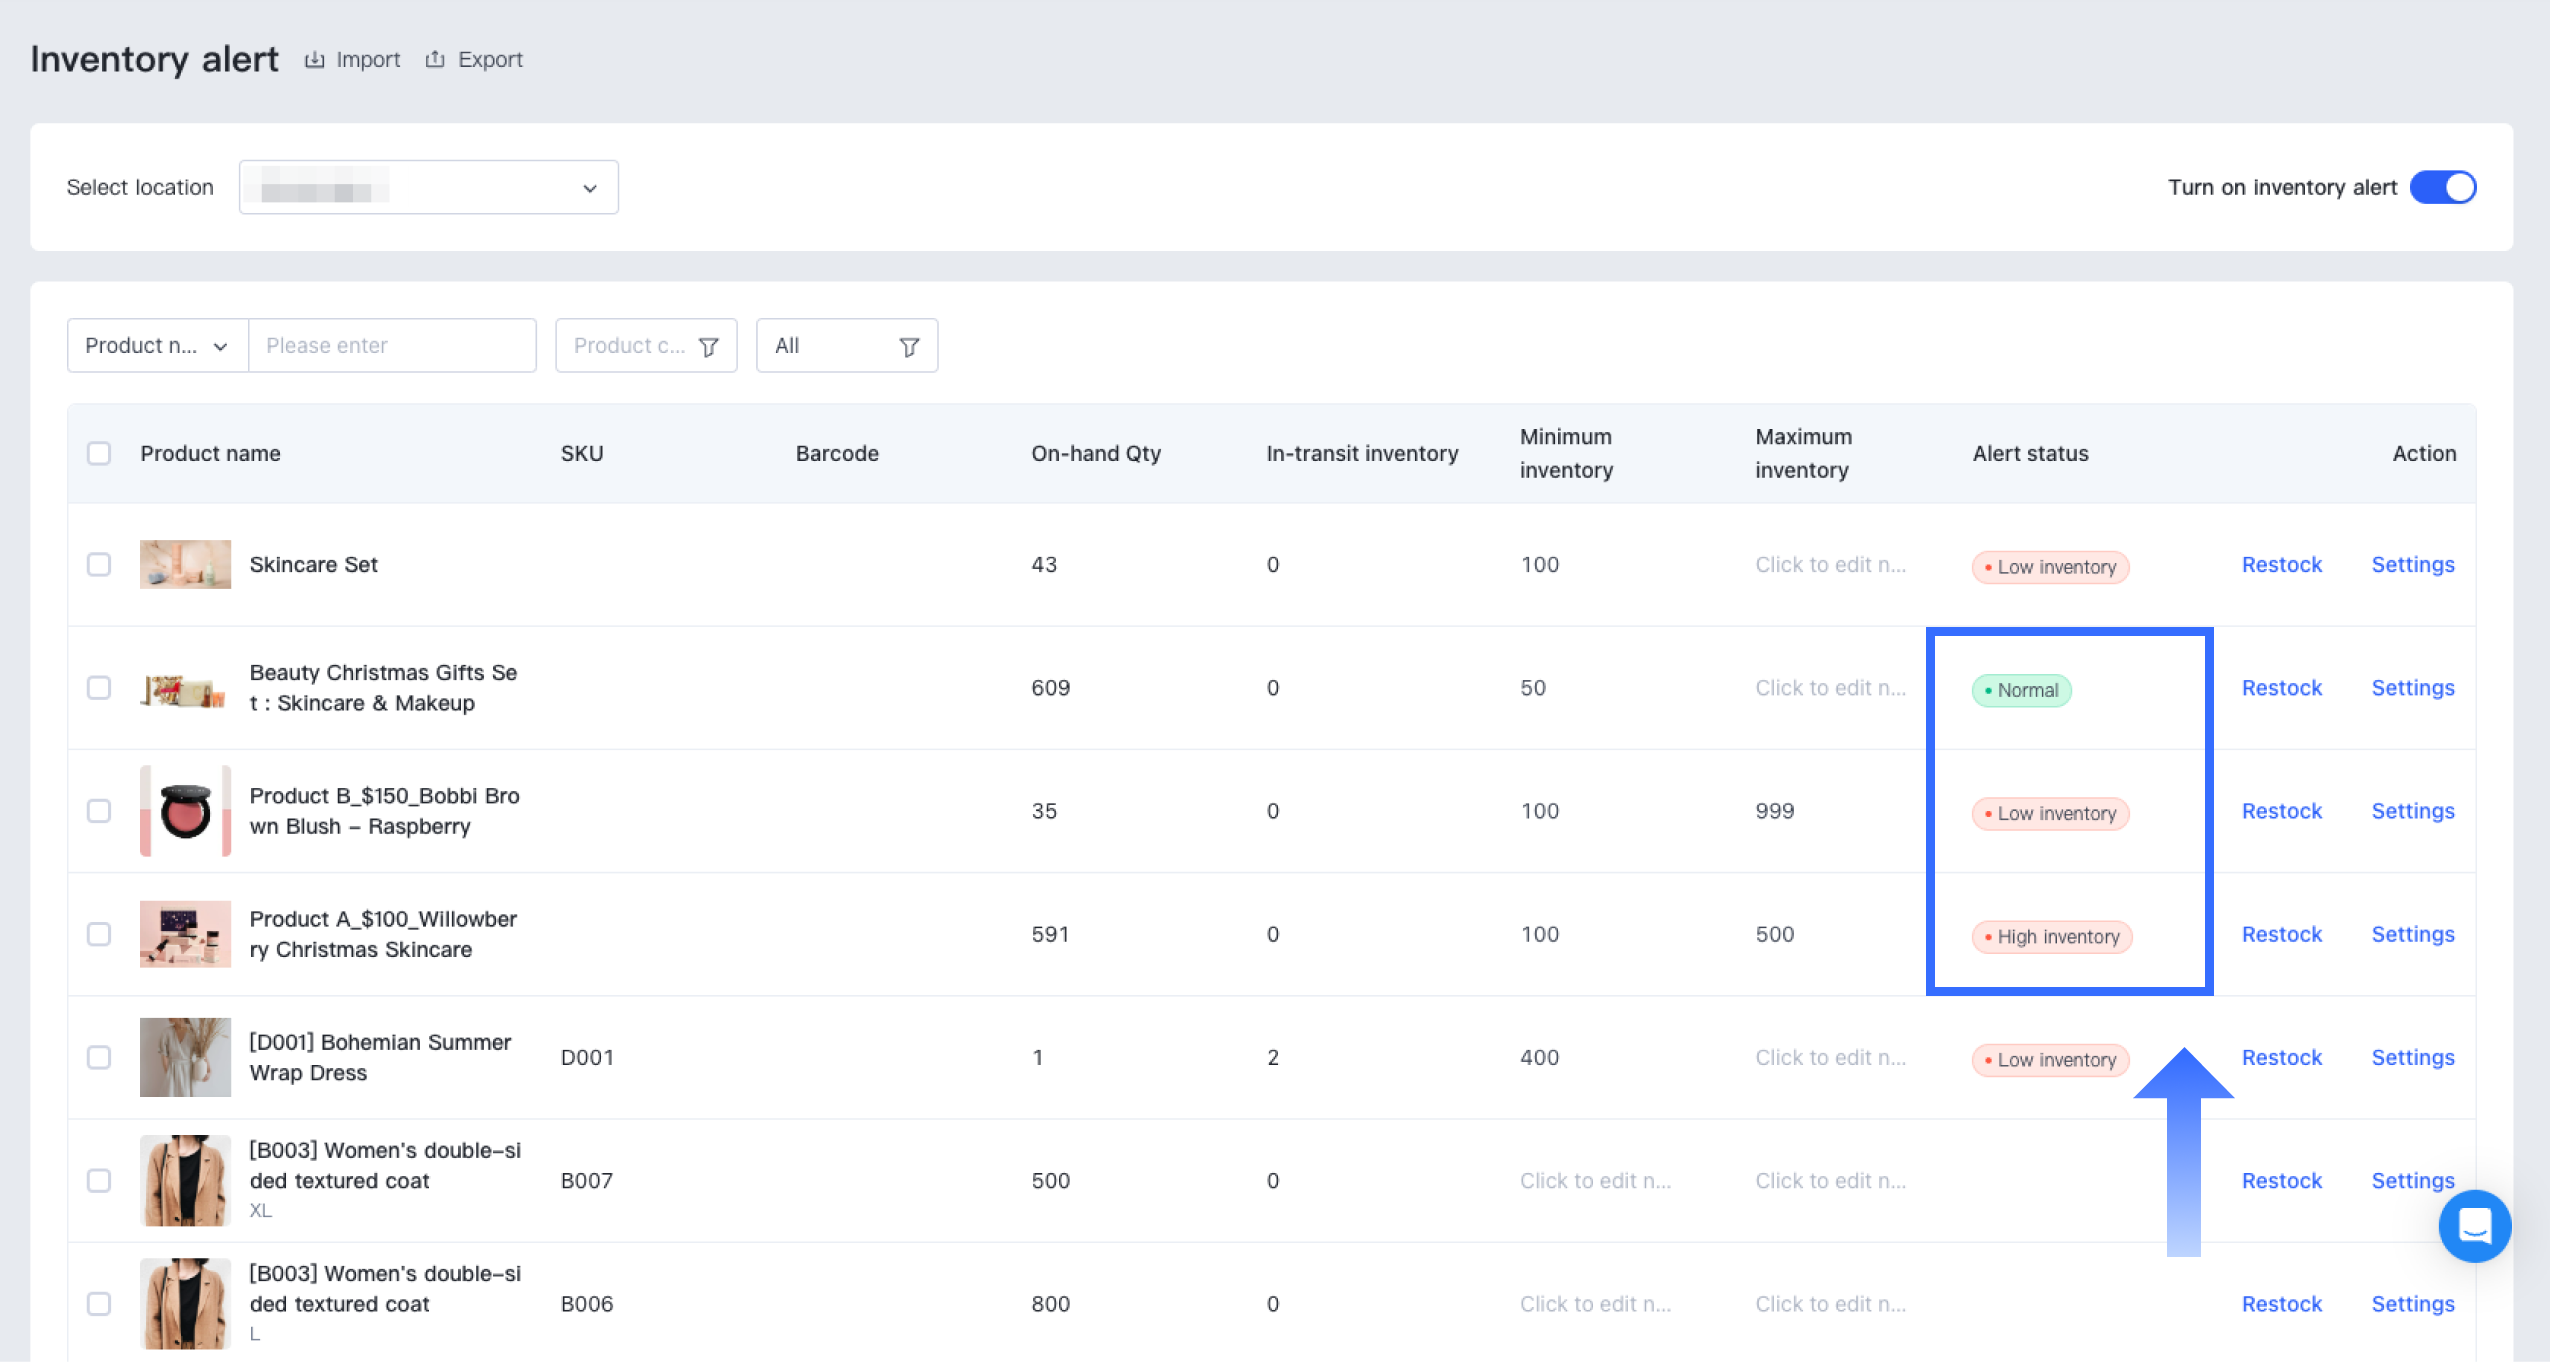
Task: Click the Bobbi Brown Blush product image
Action: [x=185, y=811]
